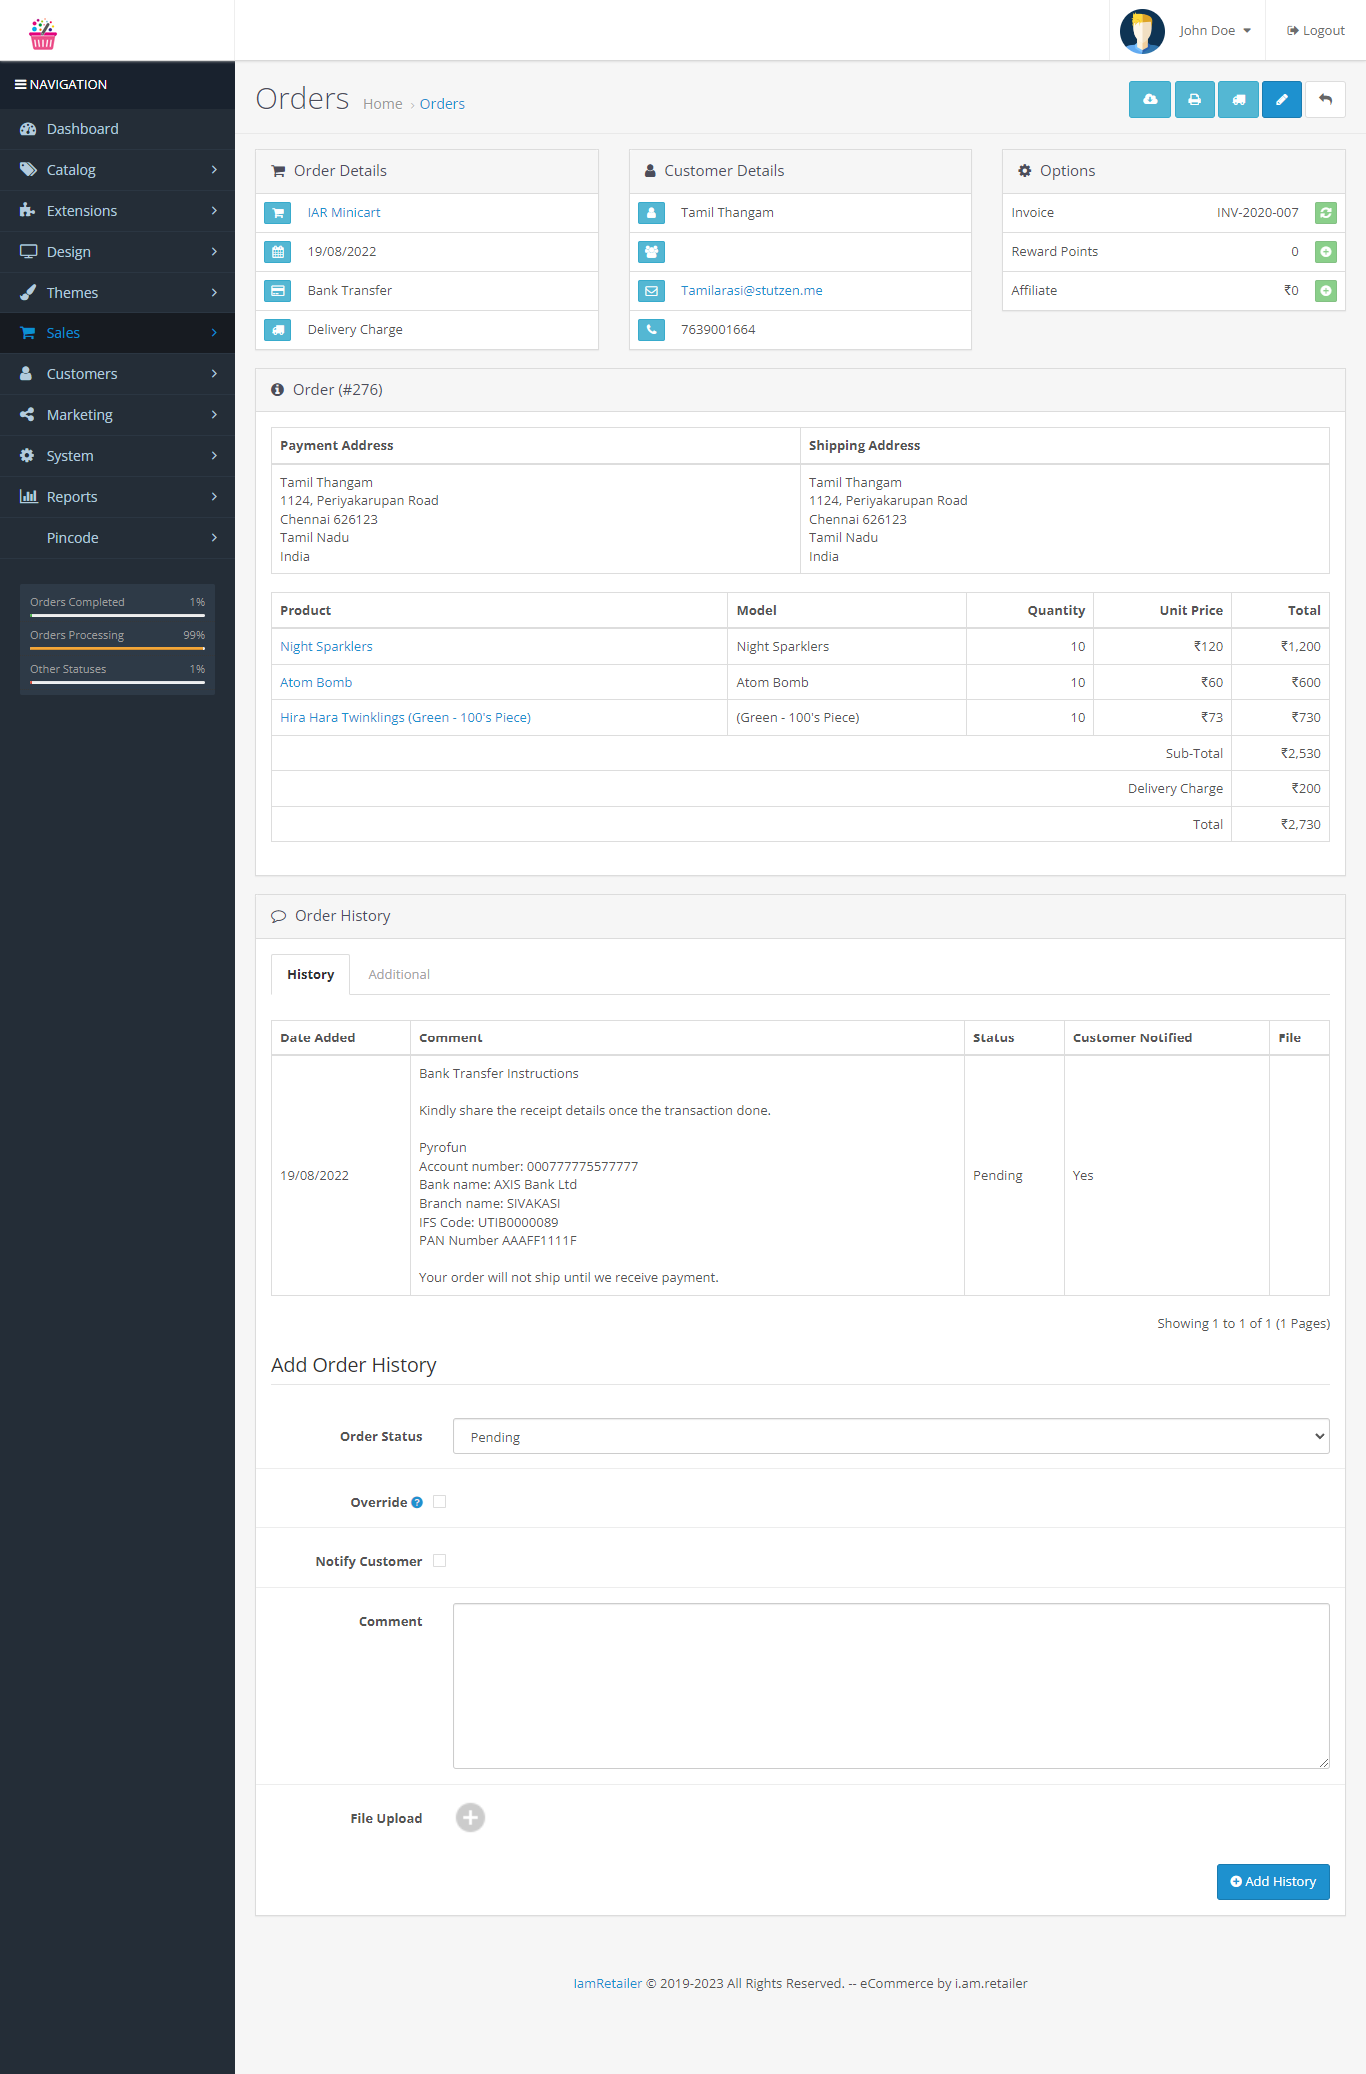The width and height of the screenshot is (1366, 2074).
Task: Click the customer group icon in Customer Details
Action: (652, 252)
